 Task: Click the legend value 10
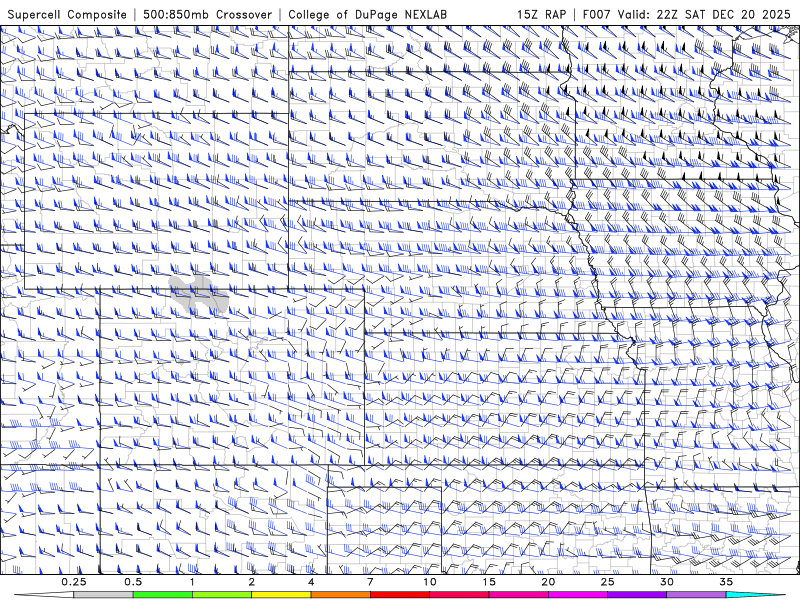[x=430, y=582]
